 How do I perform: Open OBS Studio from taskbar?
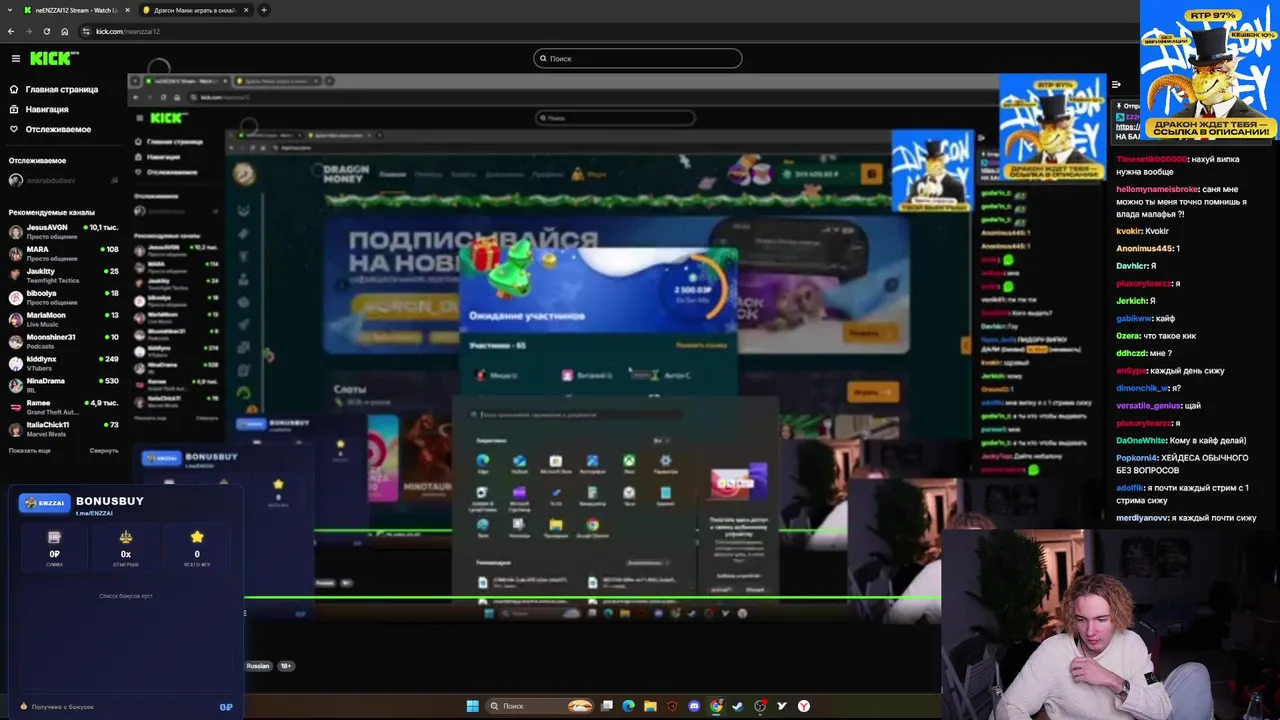click(x=760, y=706)
